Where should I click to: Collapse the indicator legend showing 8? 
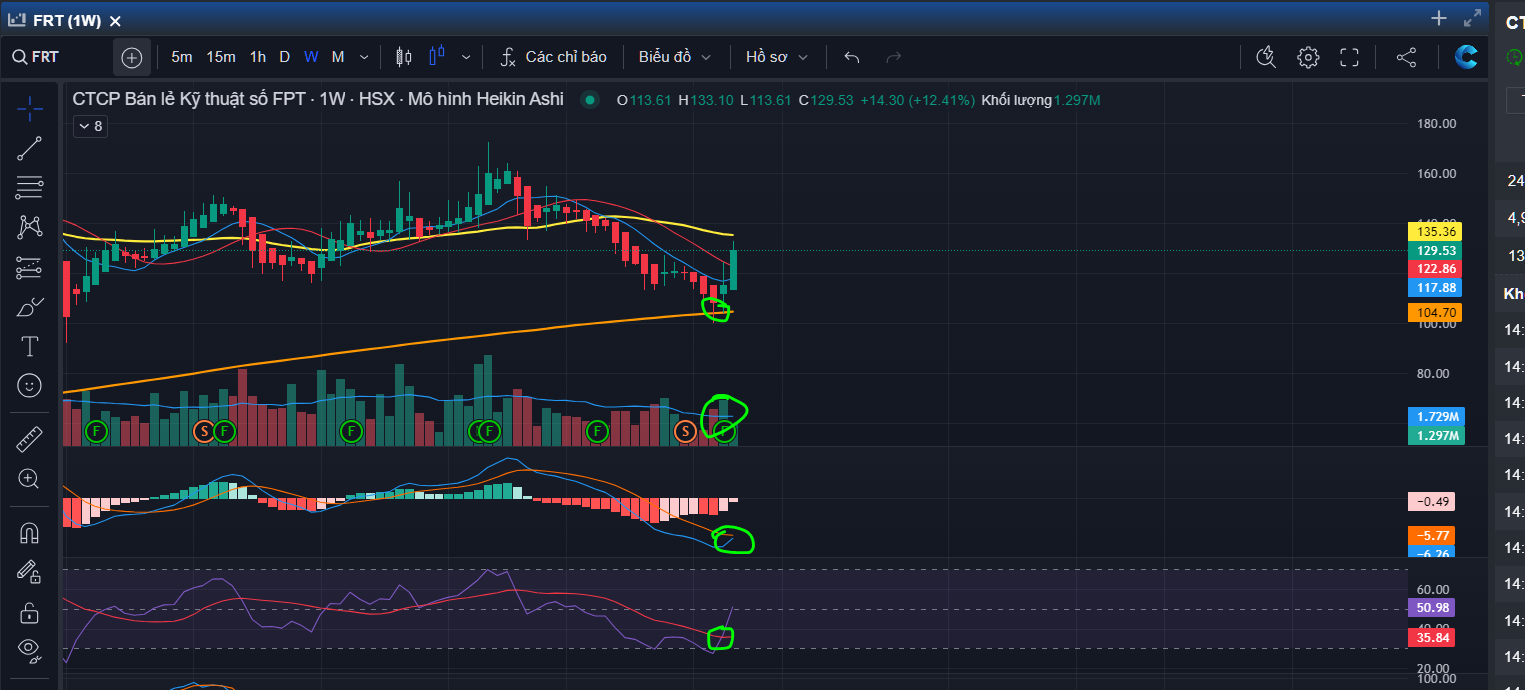click(90, 126)
